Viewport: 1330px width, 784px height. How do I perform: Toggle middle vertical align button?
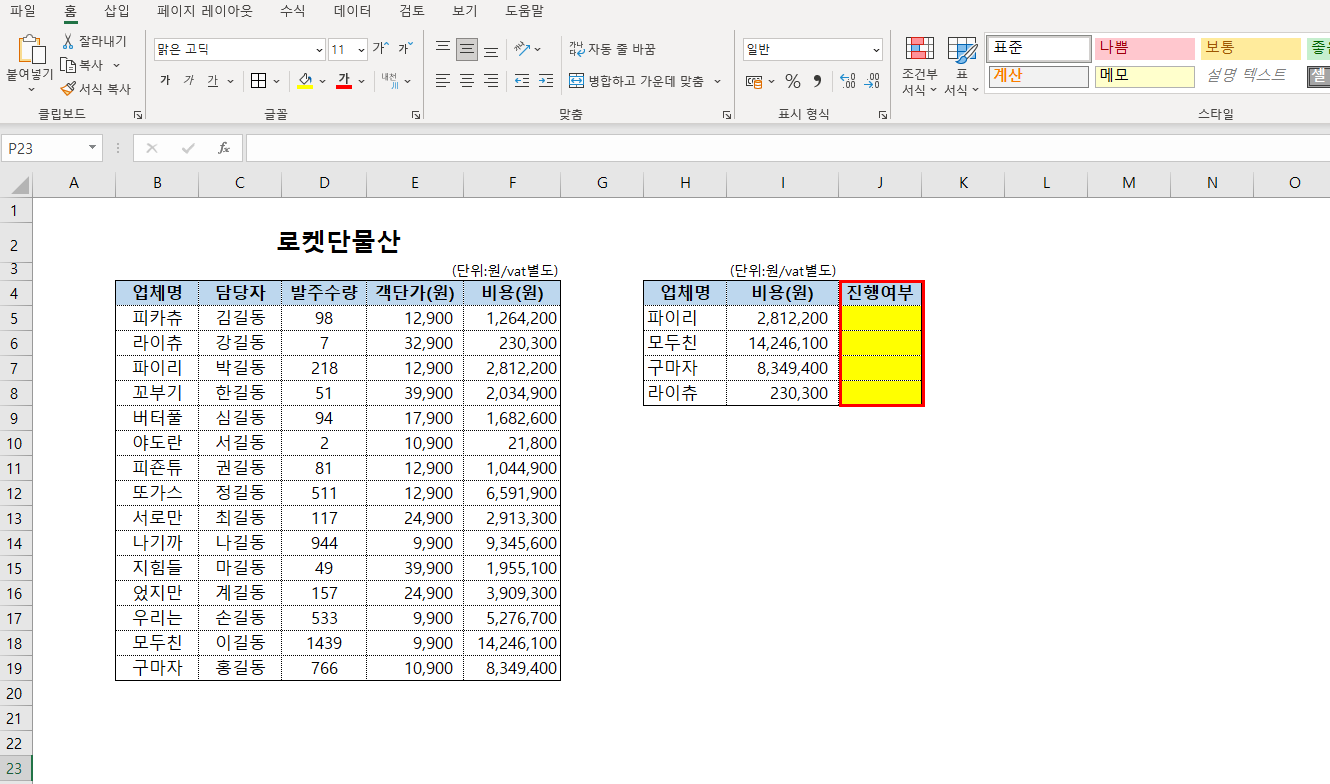[x=467, y=49]
